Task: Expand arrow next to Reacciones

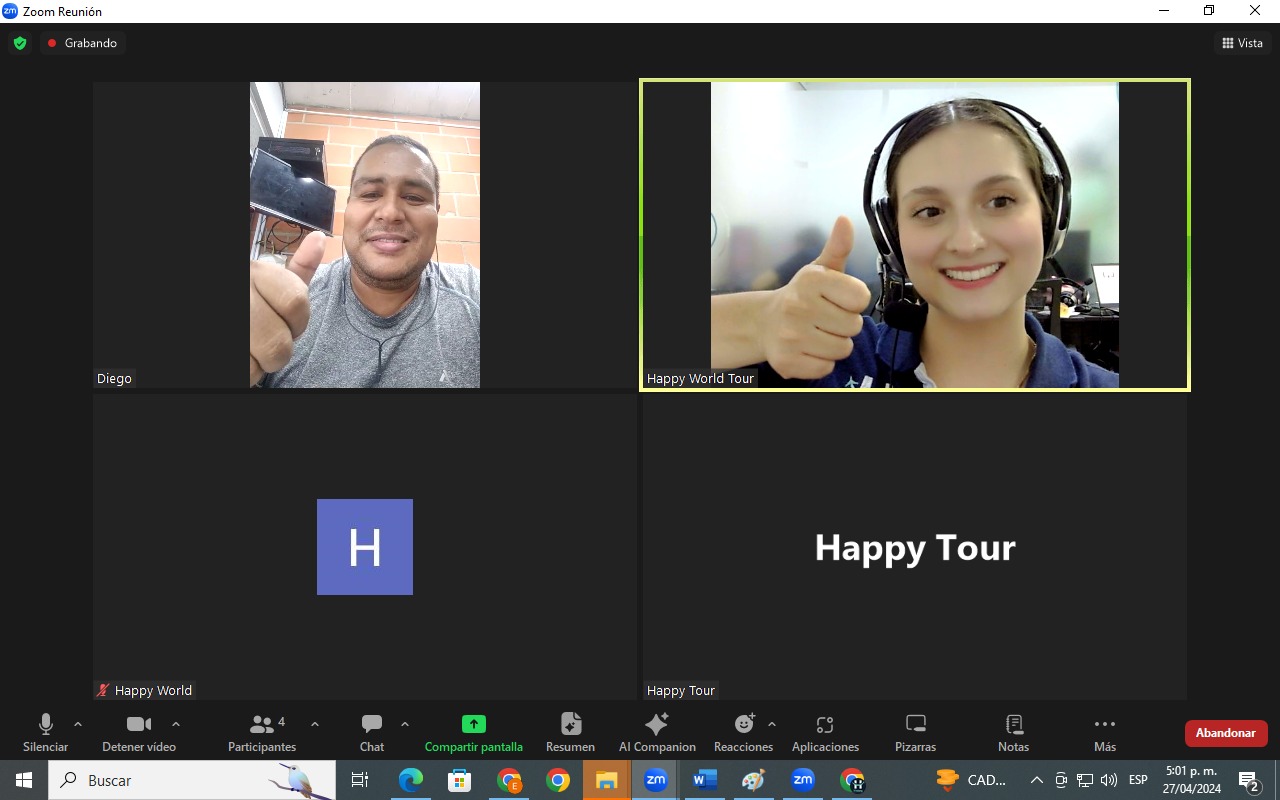Action: pyautogui.click(x=772, y=724)
